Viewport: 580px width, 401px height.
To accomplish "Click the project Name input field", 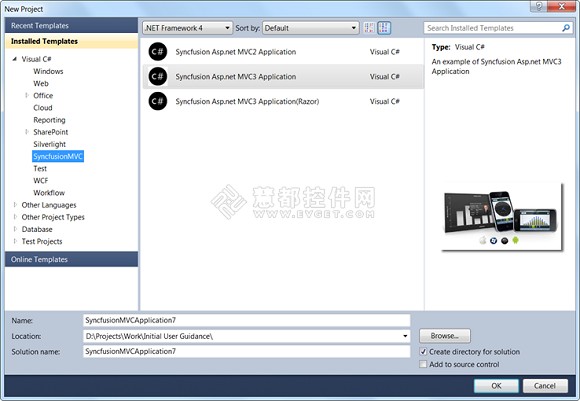I will [247, 320].
